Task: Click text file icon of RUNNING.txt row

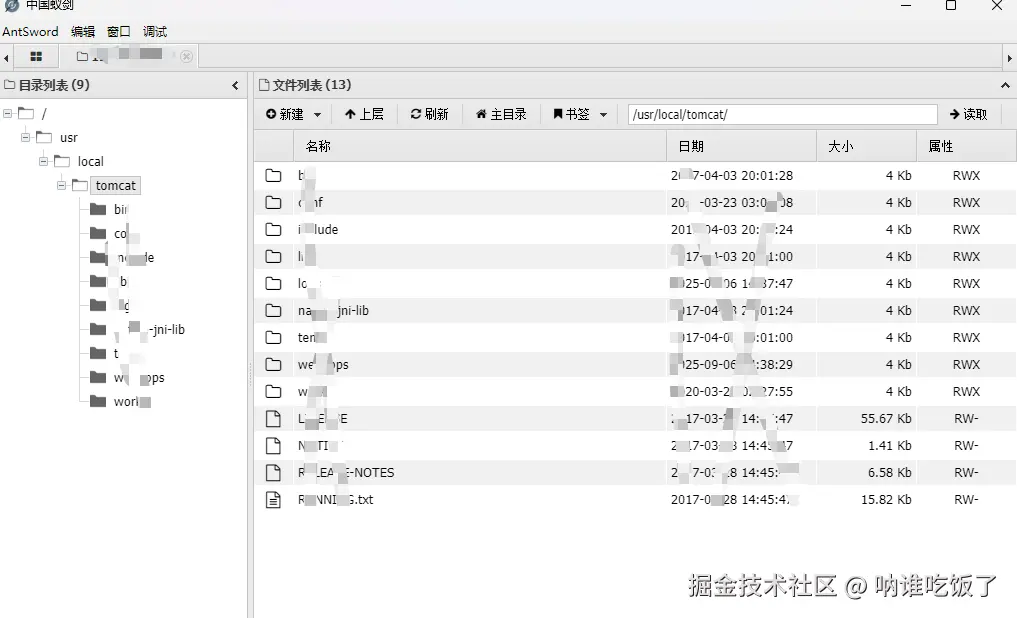Action: point(274,500)
